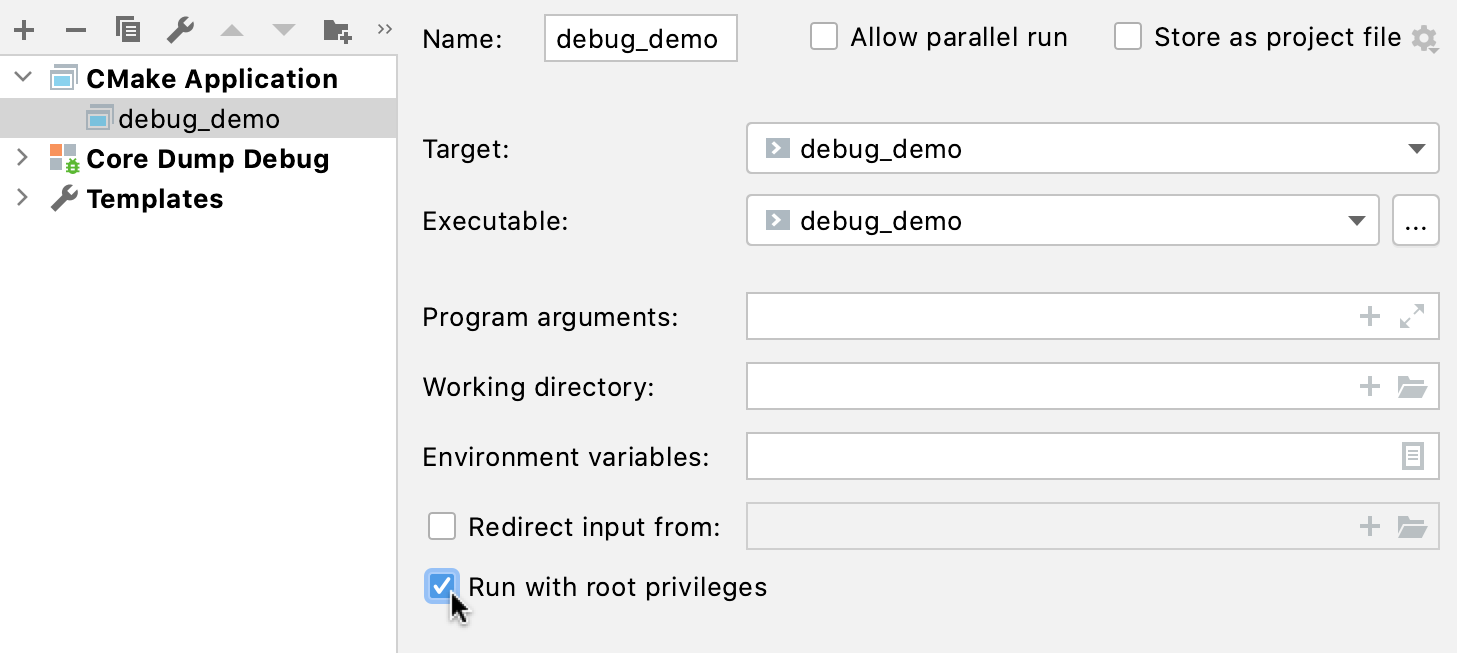Image resolution: width=1457 pixels, height=653 pixels.
Task: Add a new run configuration
Action: 24,29
